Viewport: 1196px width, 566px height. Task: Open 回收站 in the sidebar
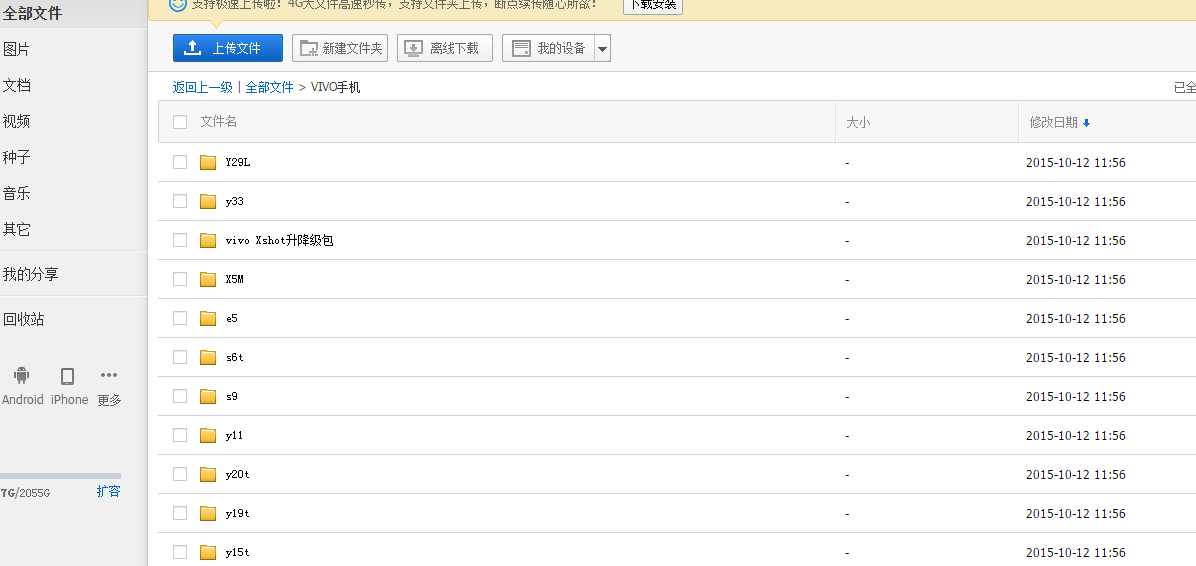[24, 319]
